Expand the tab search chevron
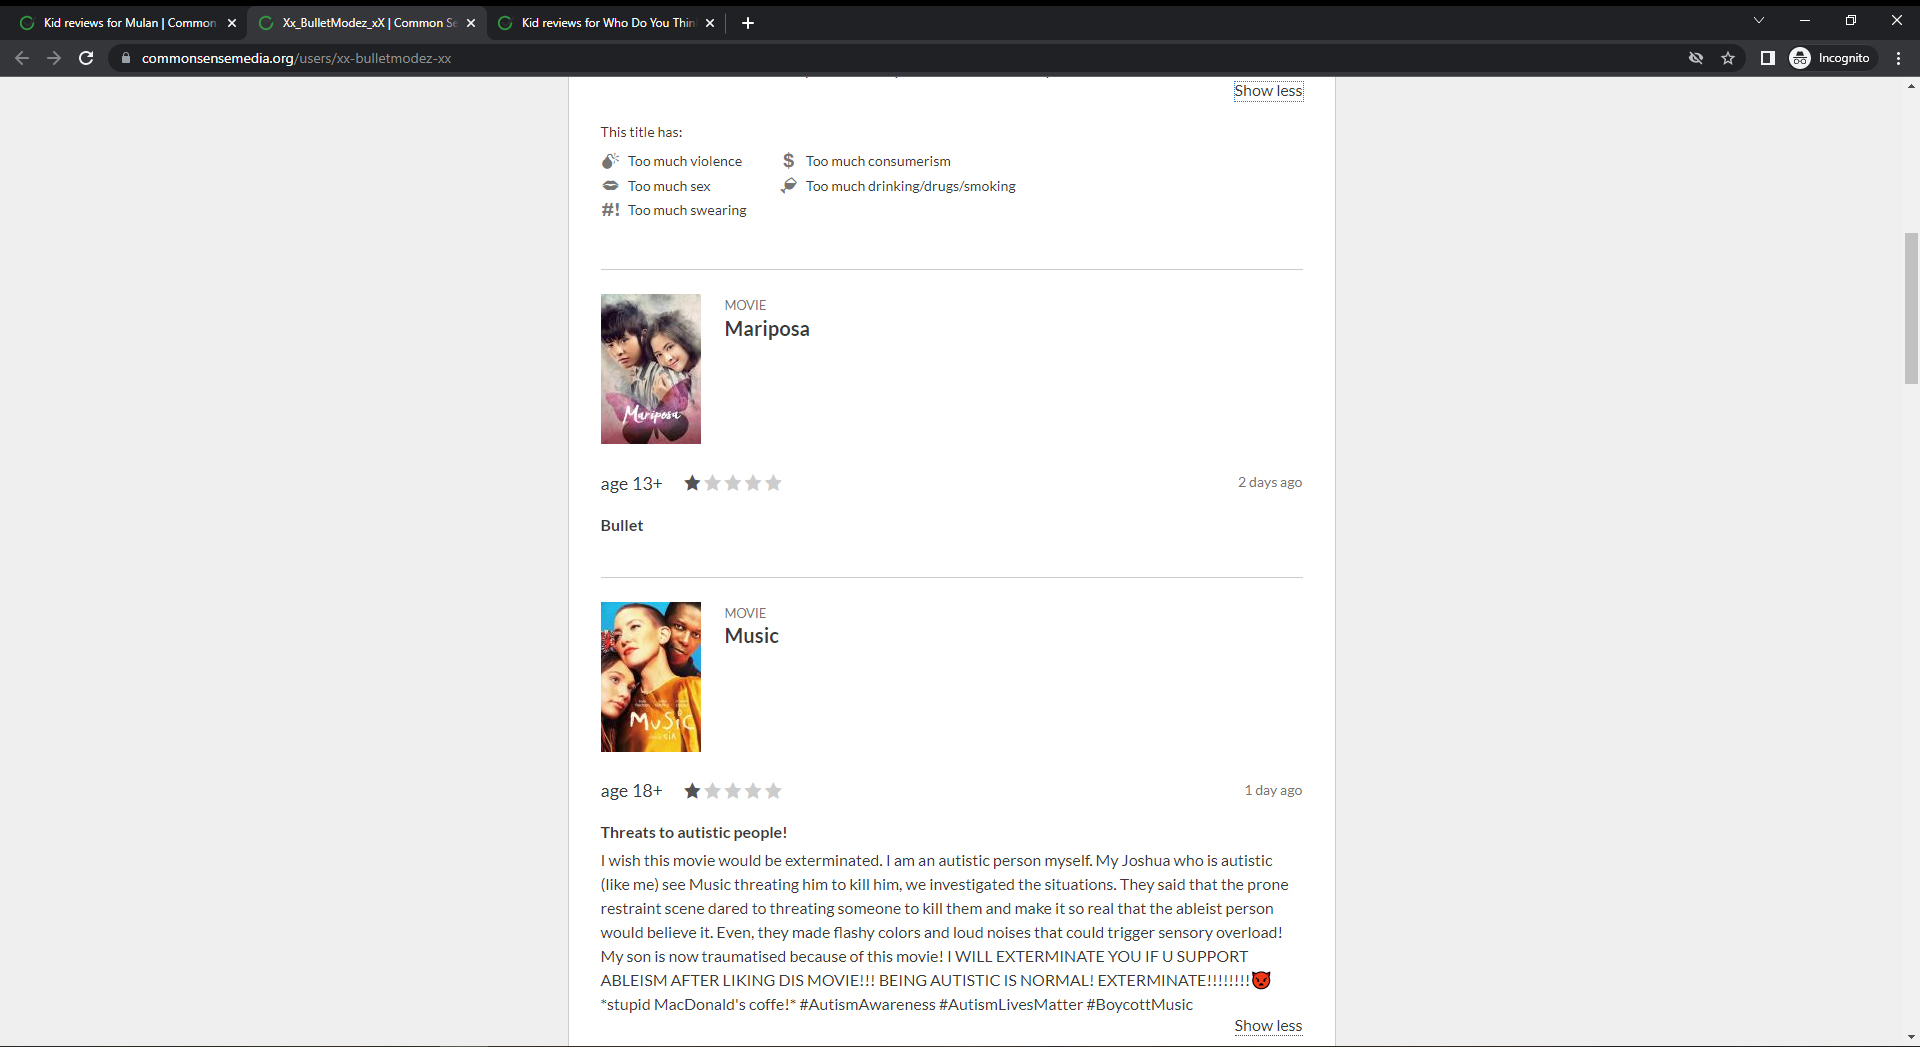The width and height of the screenshot is (1920, 1047). pos(1758,20)
